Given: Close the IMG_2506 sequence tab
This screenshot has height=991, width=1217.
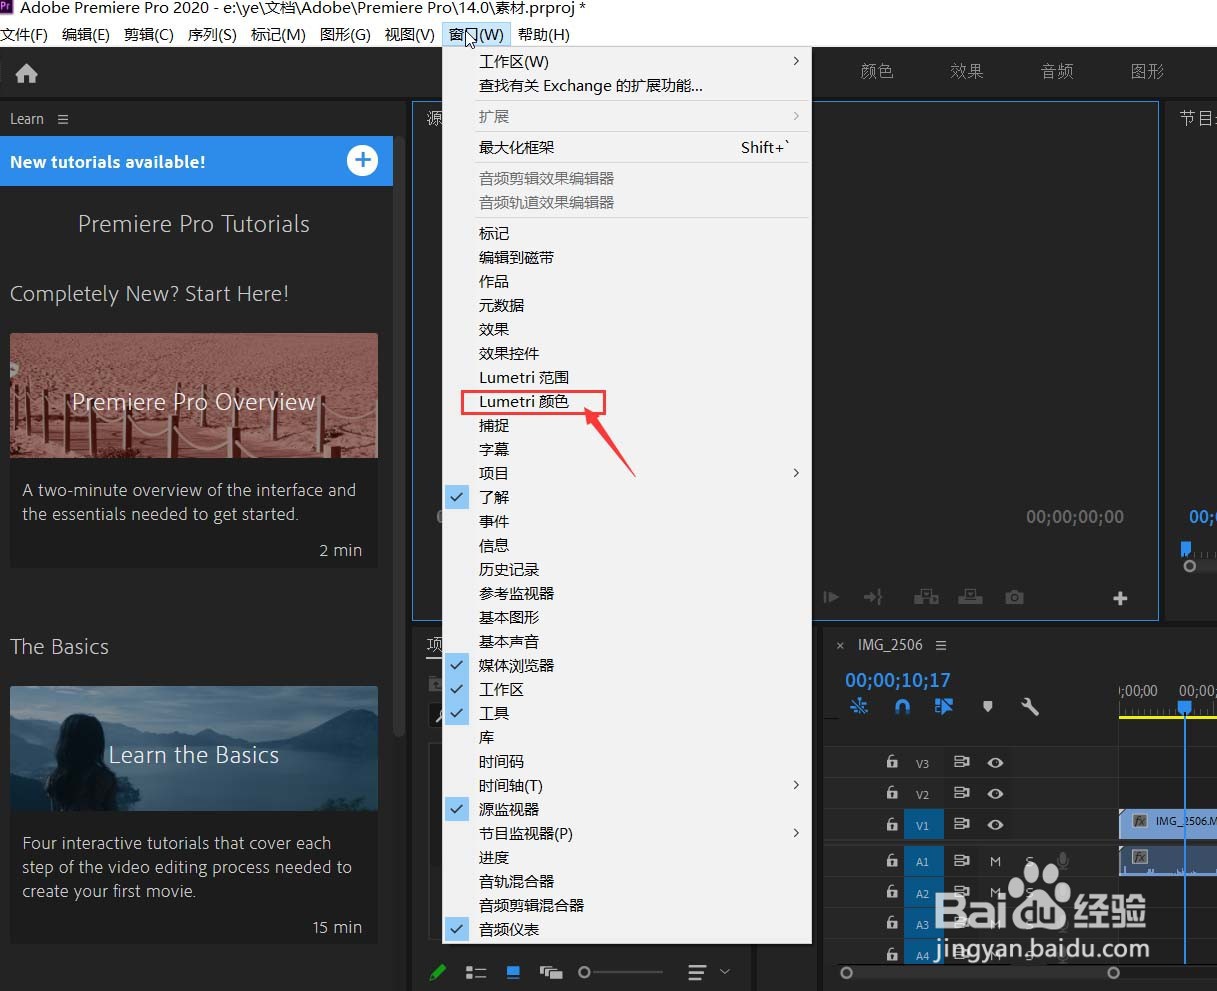Looking at the screenshot, I should 840,645.
